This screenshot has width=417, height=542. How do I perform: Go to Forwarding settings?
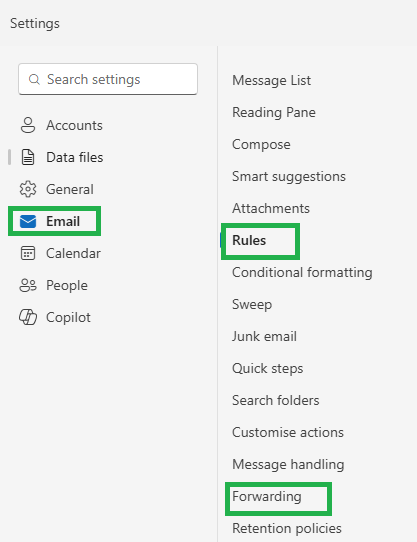267,497
